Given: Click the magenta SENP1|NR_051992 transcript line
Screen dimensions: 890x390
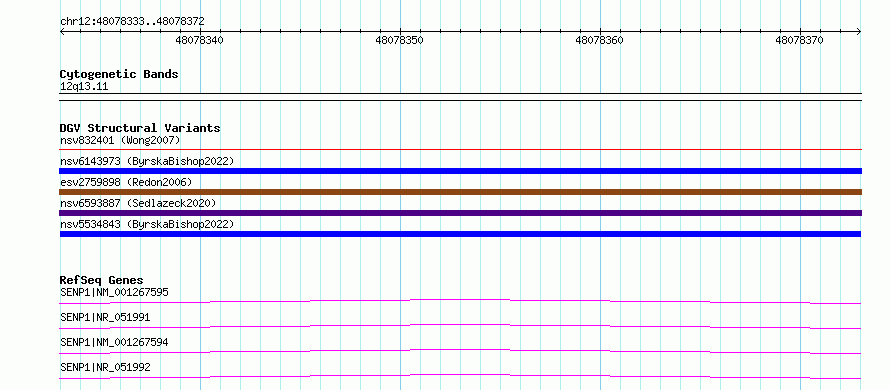Looking at the screenshot, I should 460,376.
